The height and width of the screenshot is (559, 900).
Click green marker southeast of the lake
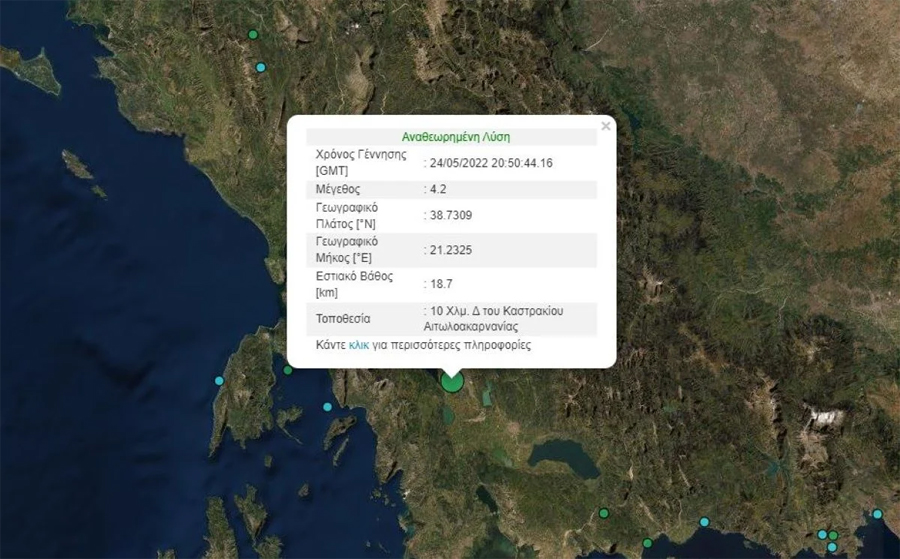pyautogui.click(x=603, y=513)
